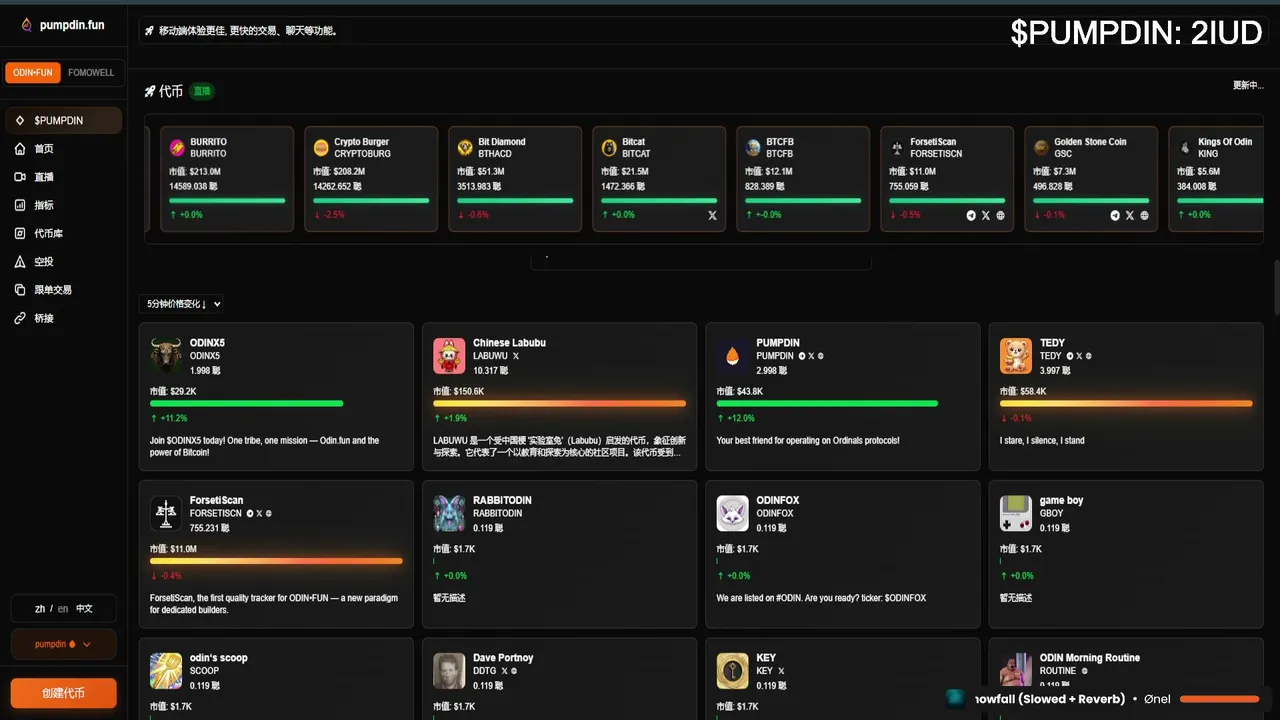This screenshot has width=1280, height=720.
Task: Click ODINFOX description text
Action: [x=821, y=598]
